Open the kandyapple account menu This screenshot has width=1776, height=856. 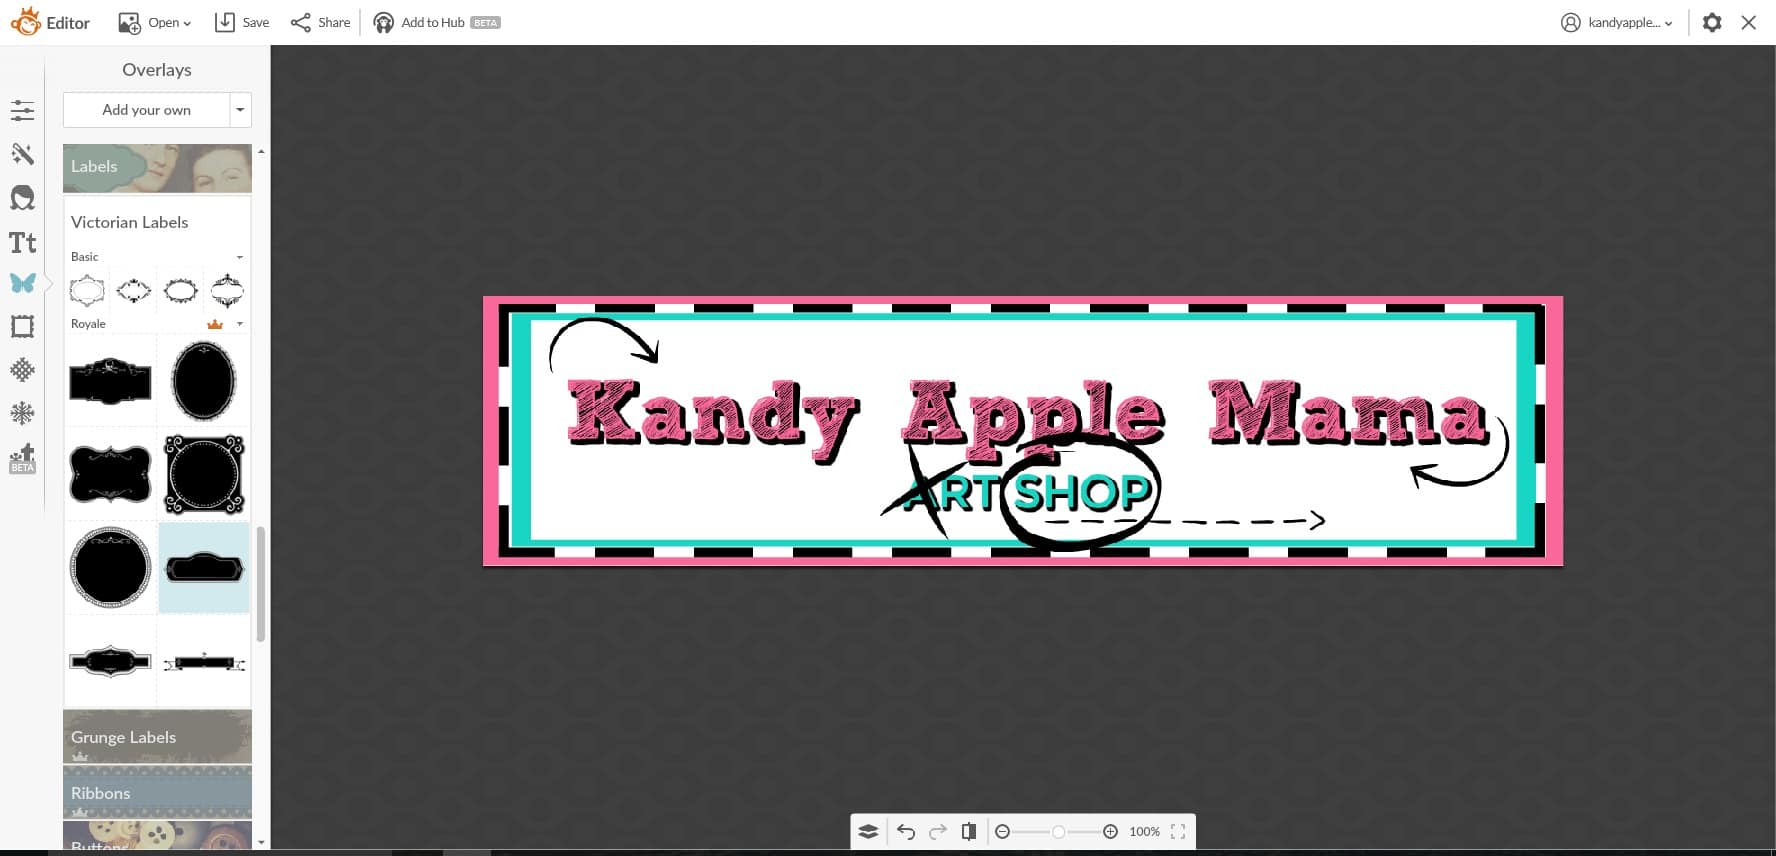(1616, 22)
